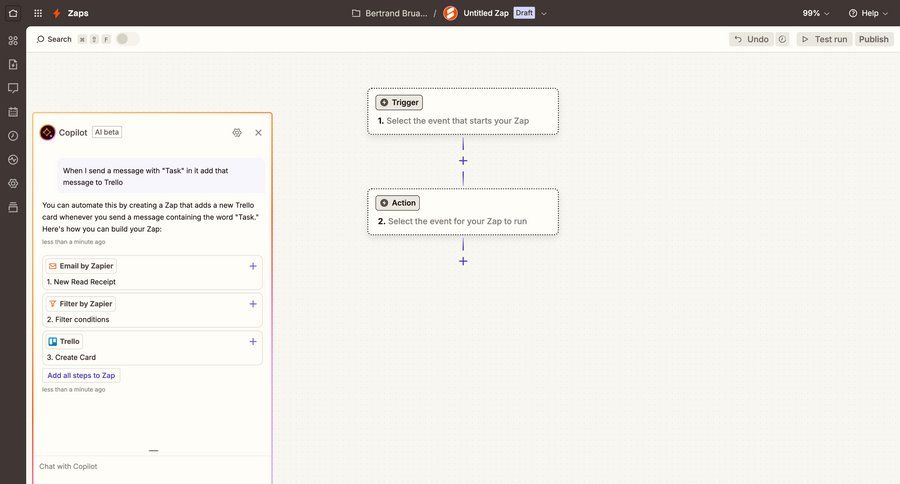Add Filter by Zapier step with plus

pyautogui.click(x=253, y=304)
